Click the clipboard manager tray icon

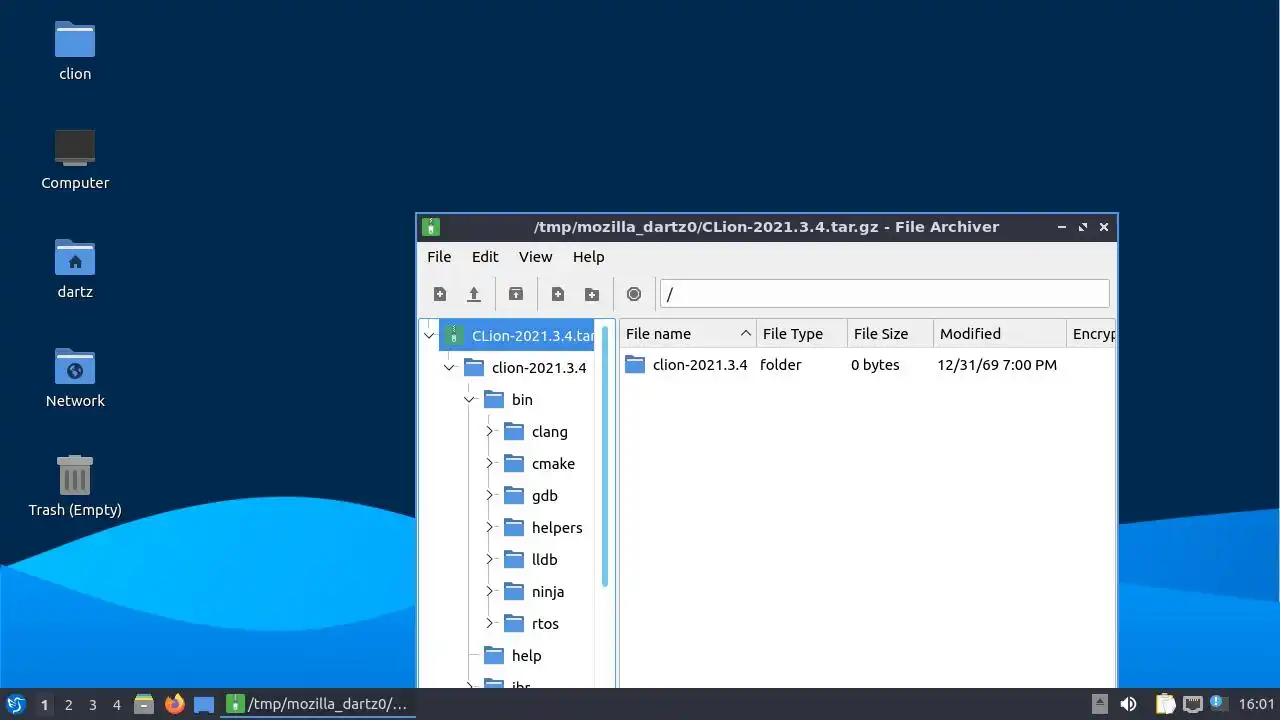pyautogui.click(x=1165, y=704)
